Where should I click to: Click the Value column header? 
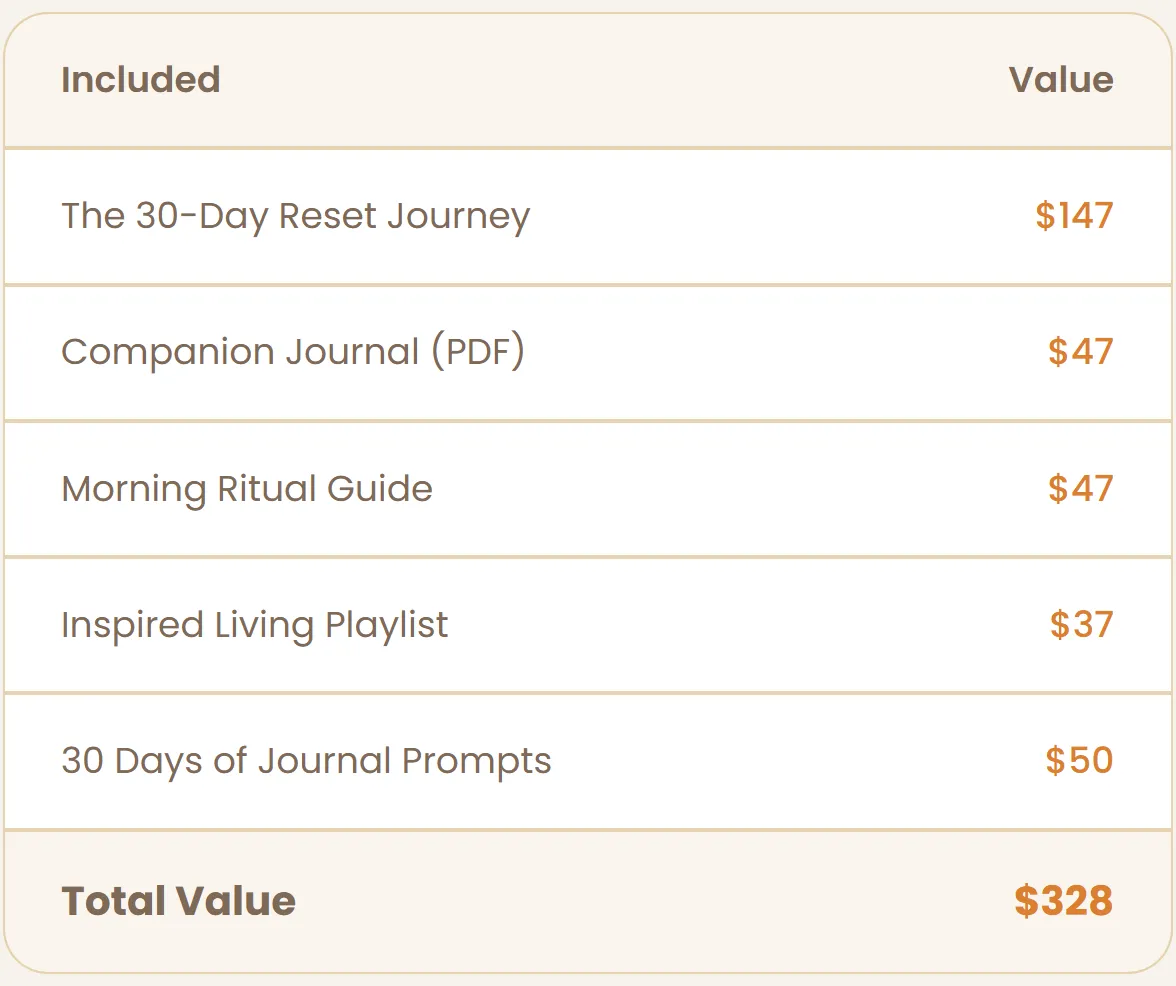coord(1060,80)
